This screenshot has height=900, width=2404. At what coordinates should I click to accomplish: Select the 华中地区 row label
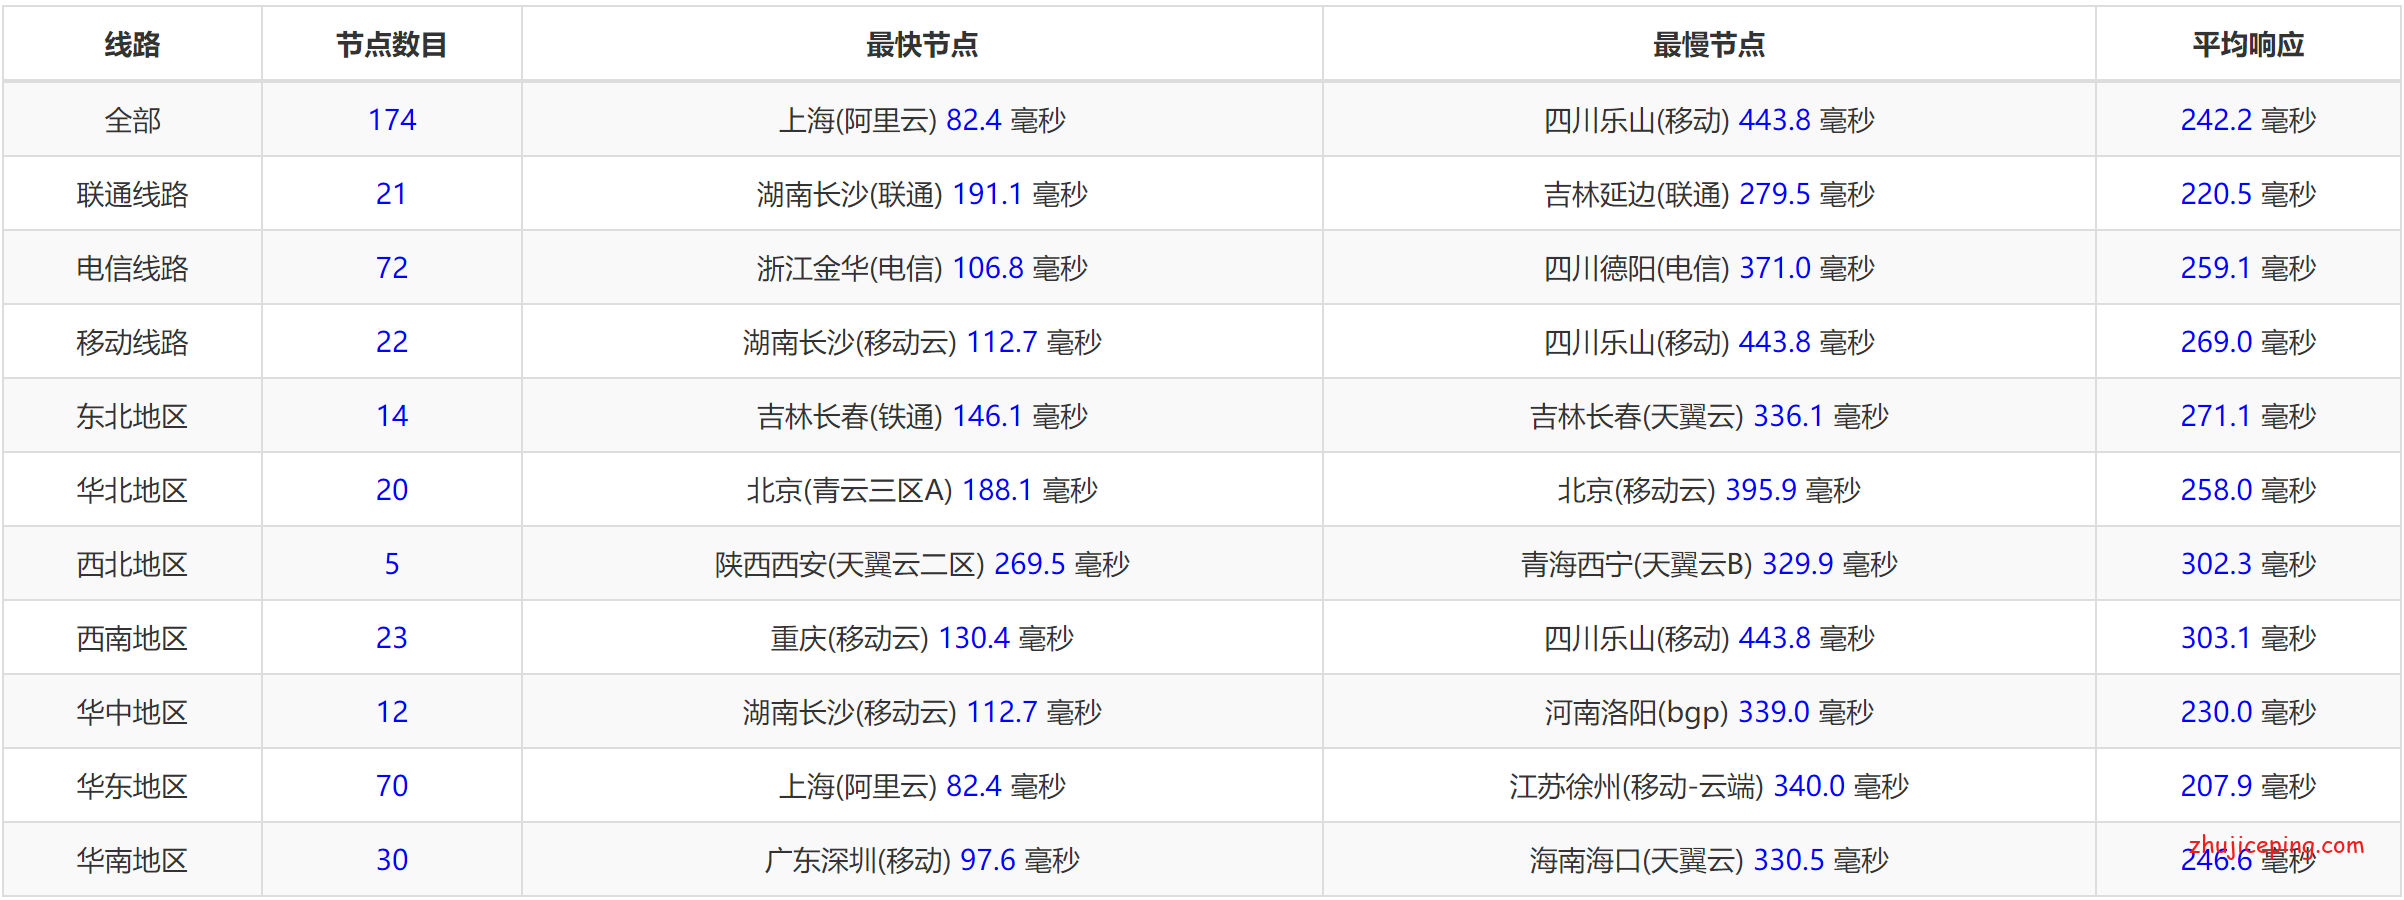[x=132, y=712]
